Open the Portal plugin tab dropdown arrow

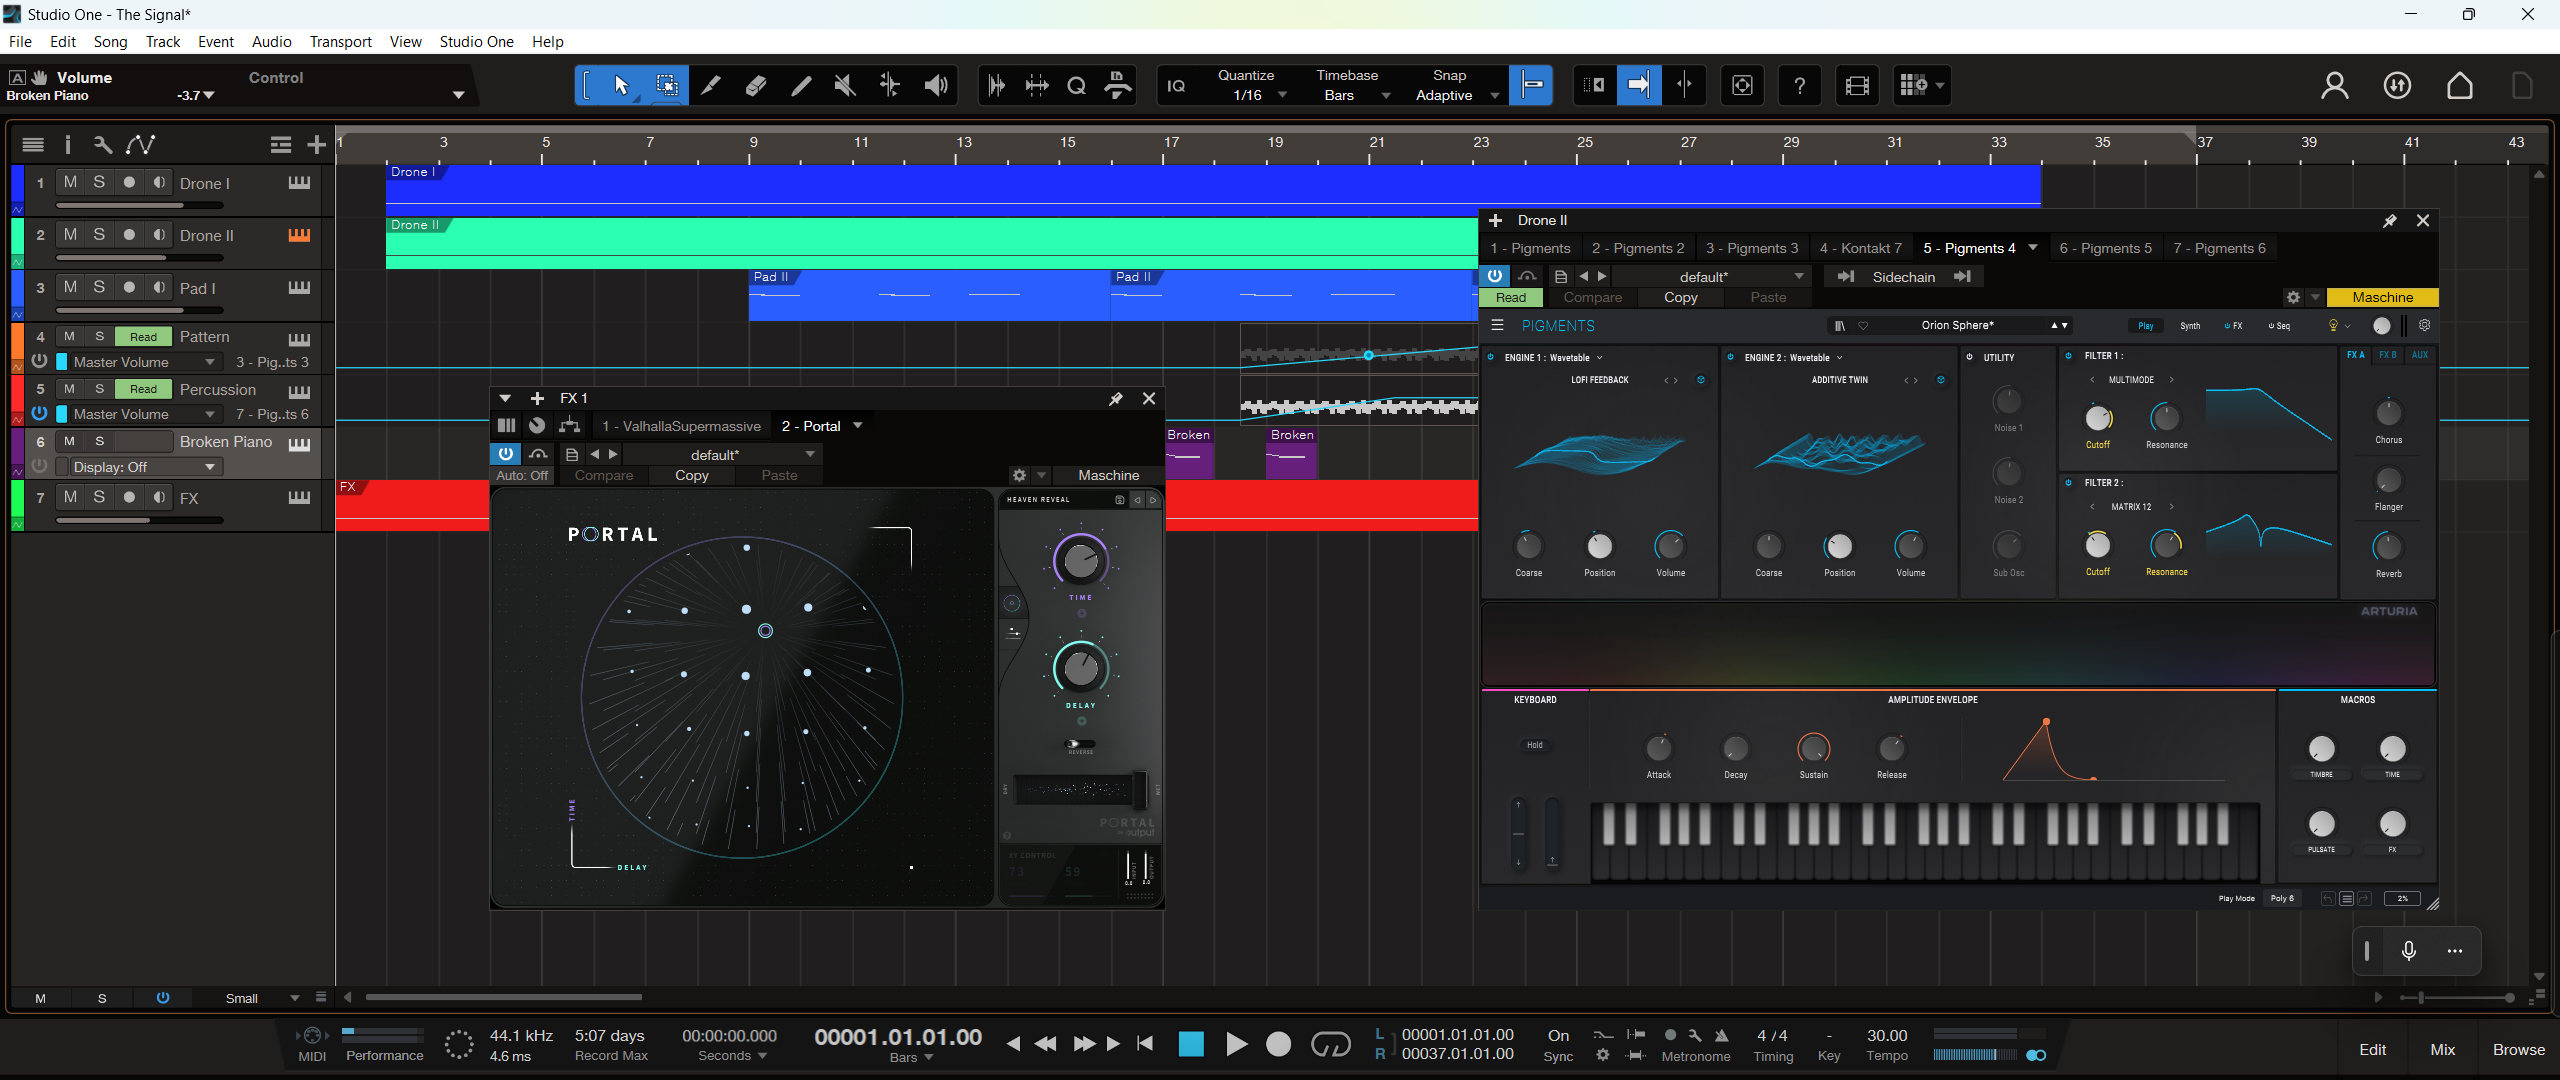tap(858, 426)
